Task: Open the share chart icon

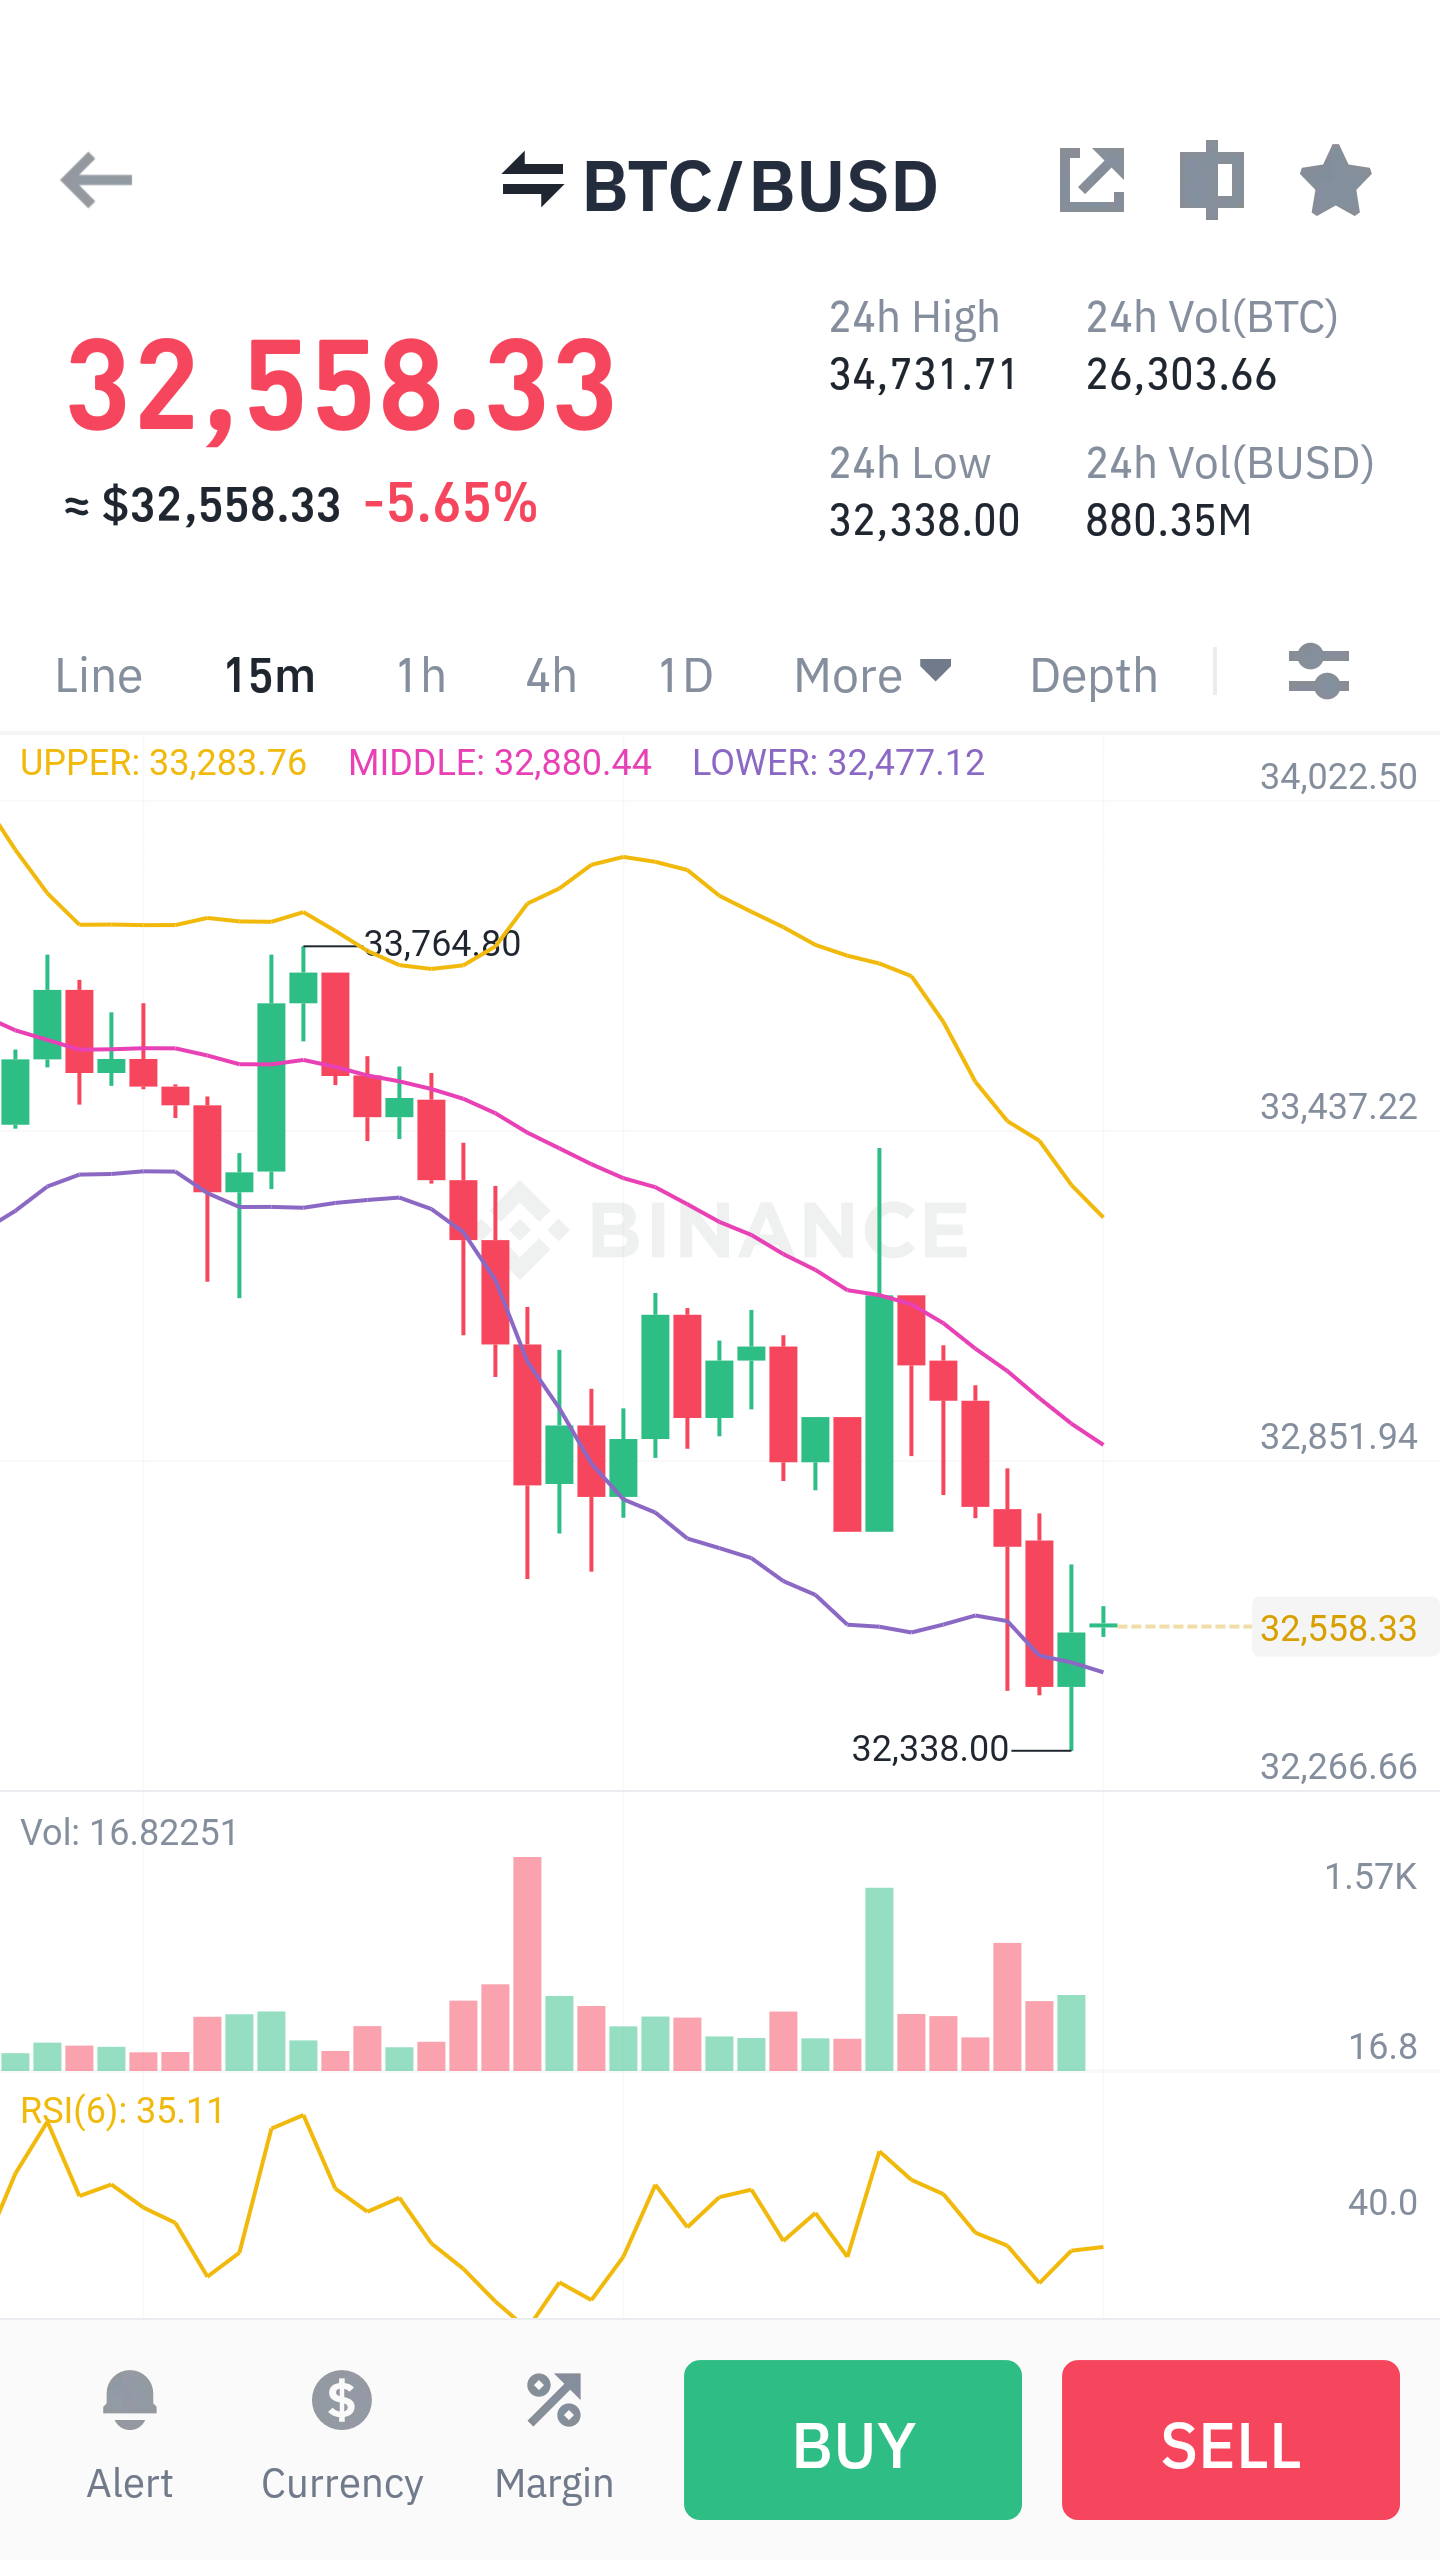Action: [1092, 180]
